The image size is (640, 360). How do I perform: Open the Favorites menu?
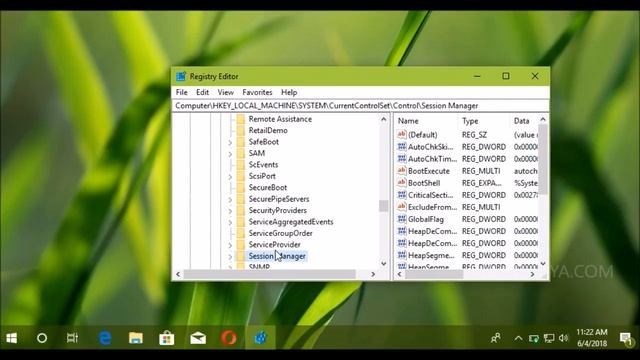tap(257, 92)
